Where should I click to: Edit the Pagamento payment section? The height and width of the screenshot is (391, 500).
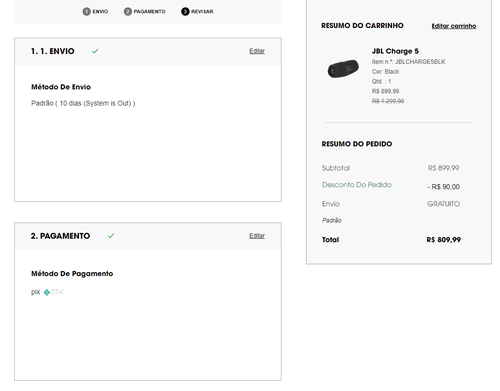(257, 236)
